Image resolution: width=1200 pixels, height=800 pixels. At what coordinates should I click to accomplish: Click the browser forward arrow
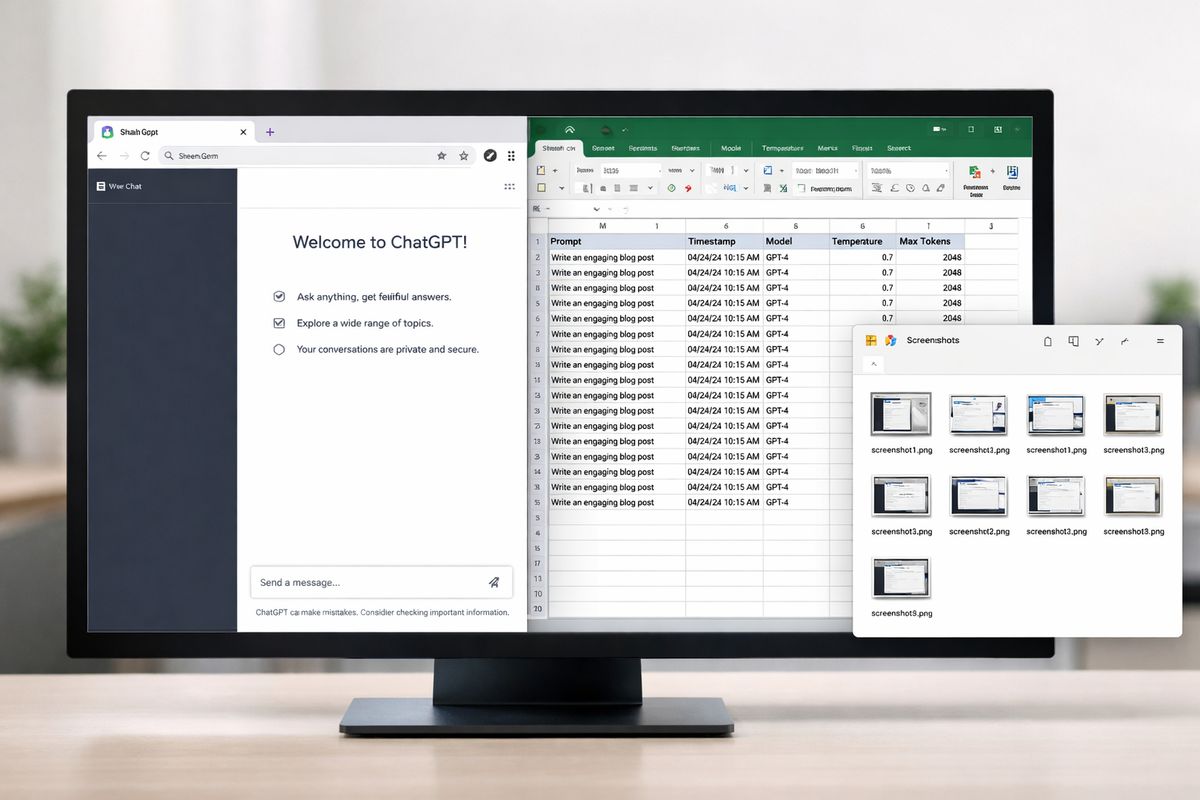tap(124, 156)
